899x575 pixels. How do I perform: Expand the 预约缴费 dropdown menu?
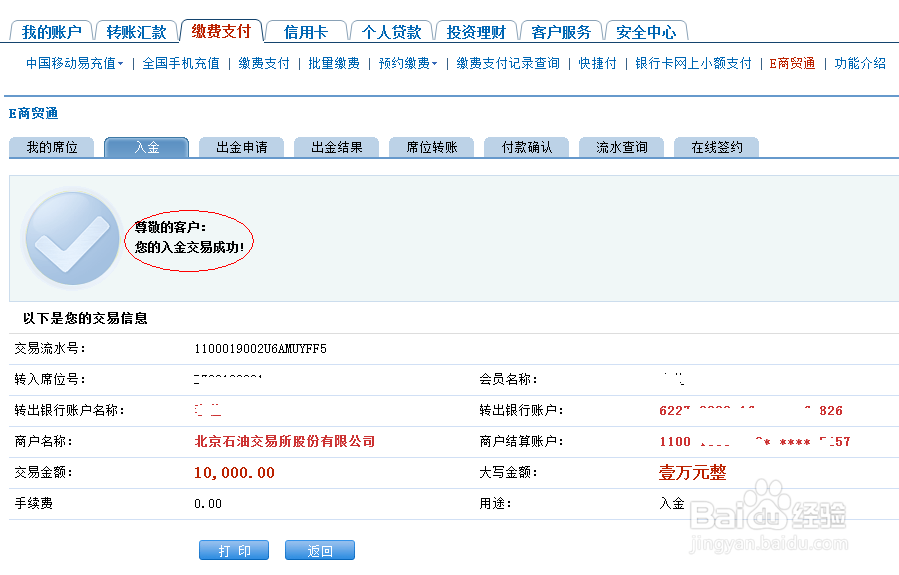408,63
